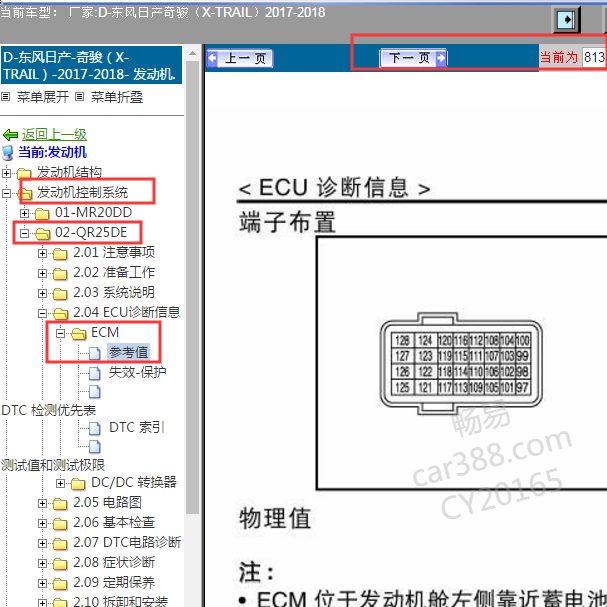Click the sidebar vertical scrollbar thumb
The height and width of the screenshot is (607, 607).
pyautogui.click(x=192, y=287)
